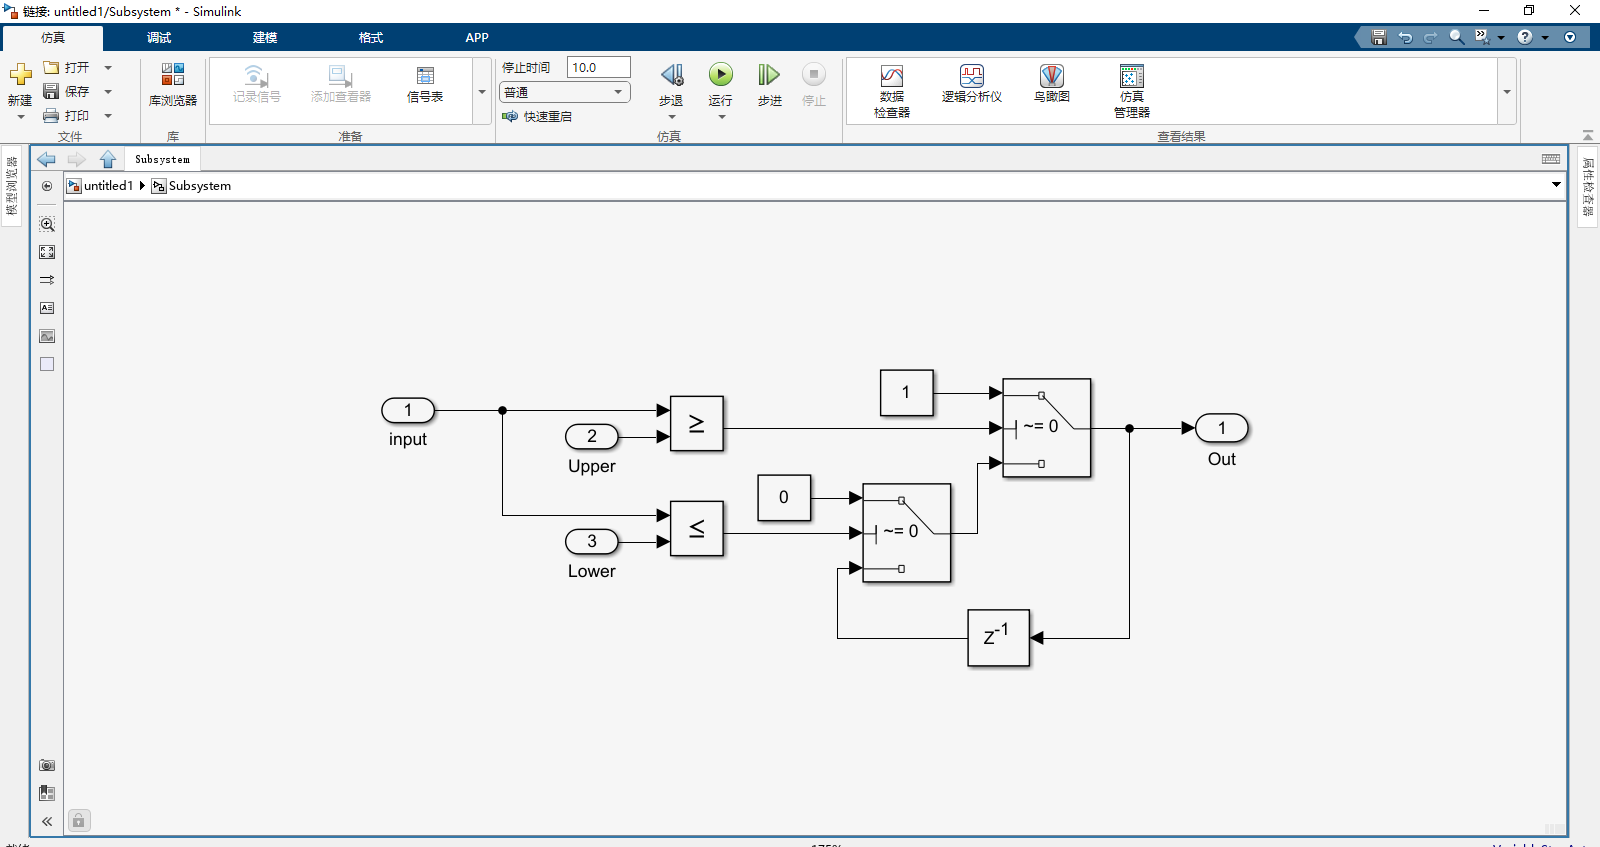
Task: Expand the 新建 dropdown arrow
Action: (x=20, y=117)
